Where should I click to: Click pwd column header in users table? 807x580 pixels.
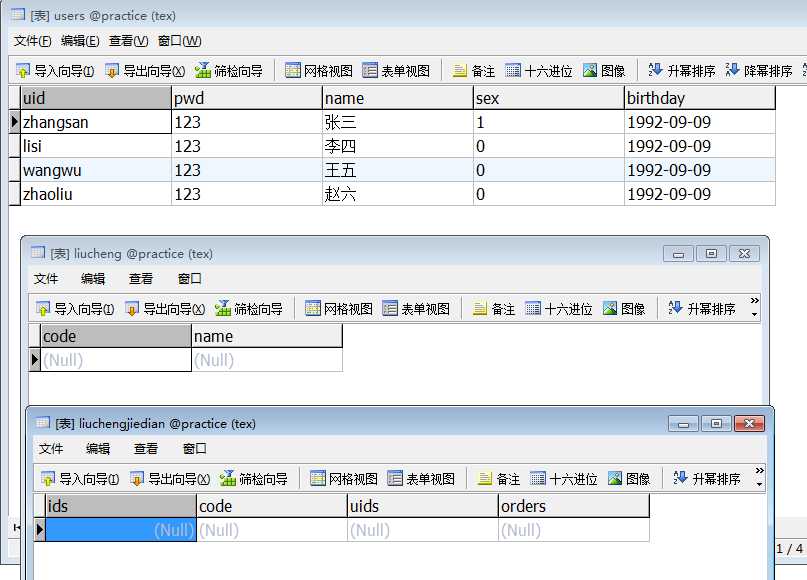(x=247, y=98)
